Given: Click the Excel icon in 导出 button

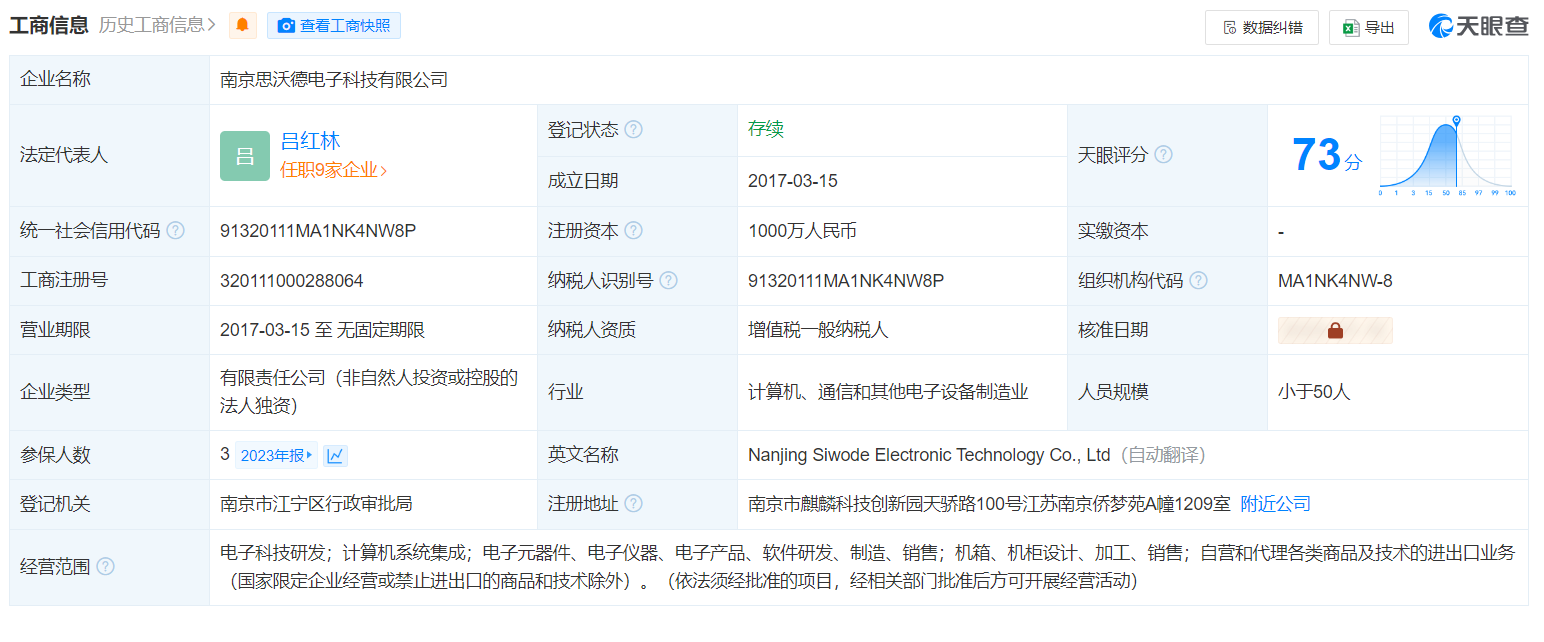Looking at the screenshot, I should 1351,28.
